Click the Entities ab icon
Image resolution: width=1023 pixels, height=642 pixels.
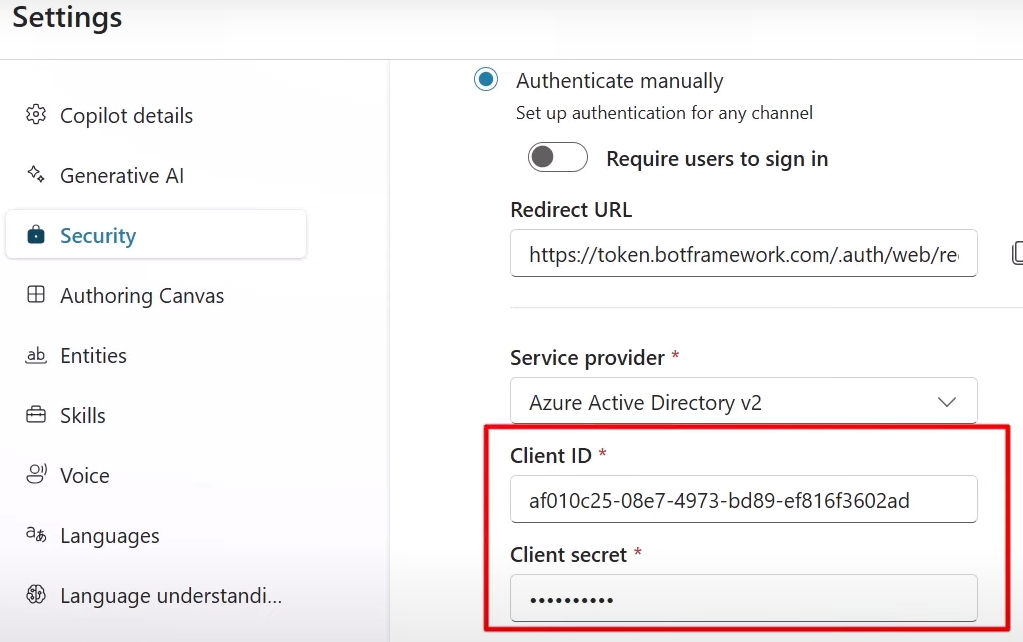(36, 355)
